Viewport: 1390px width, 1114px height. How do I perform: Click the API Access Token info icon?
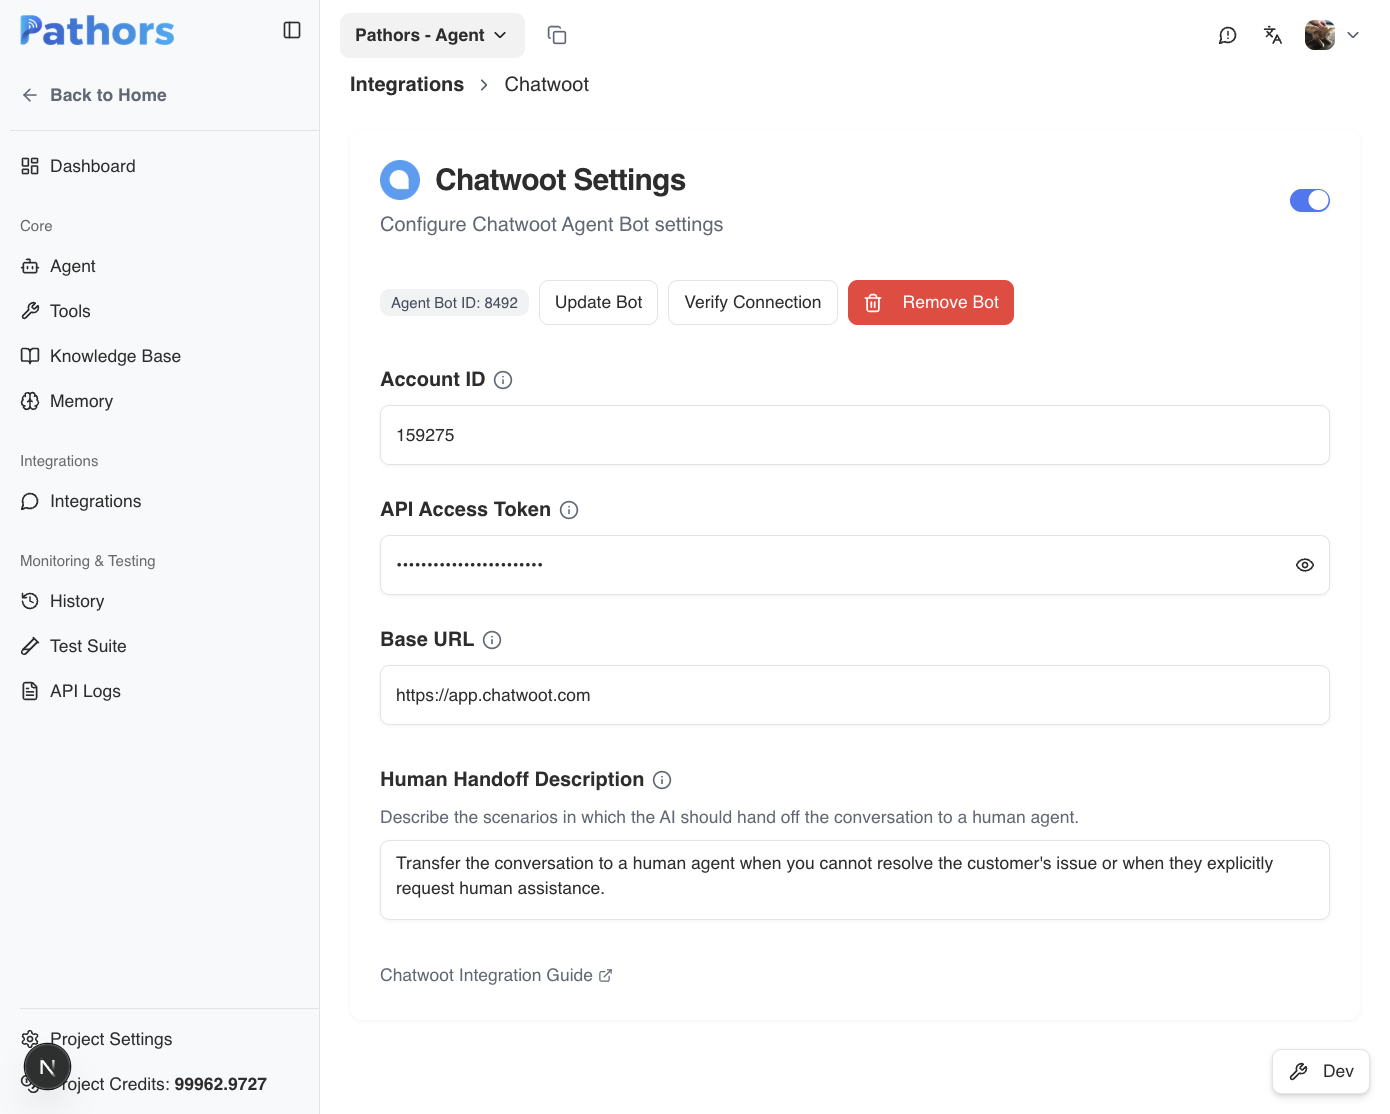[569, 510]
